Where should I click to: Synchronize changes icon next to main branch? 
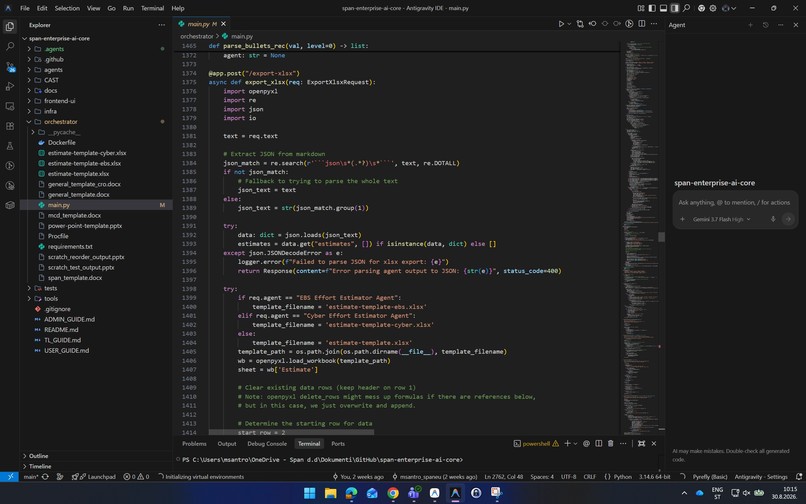(45, 477)
